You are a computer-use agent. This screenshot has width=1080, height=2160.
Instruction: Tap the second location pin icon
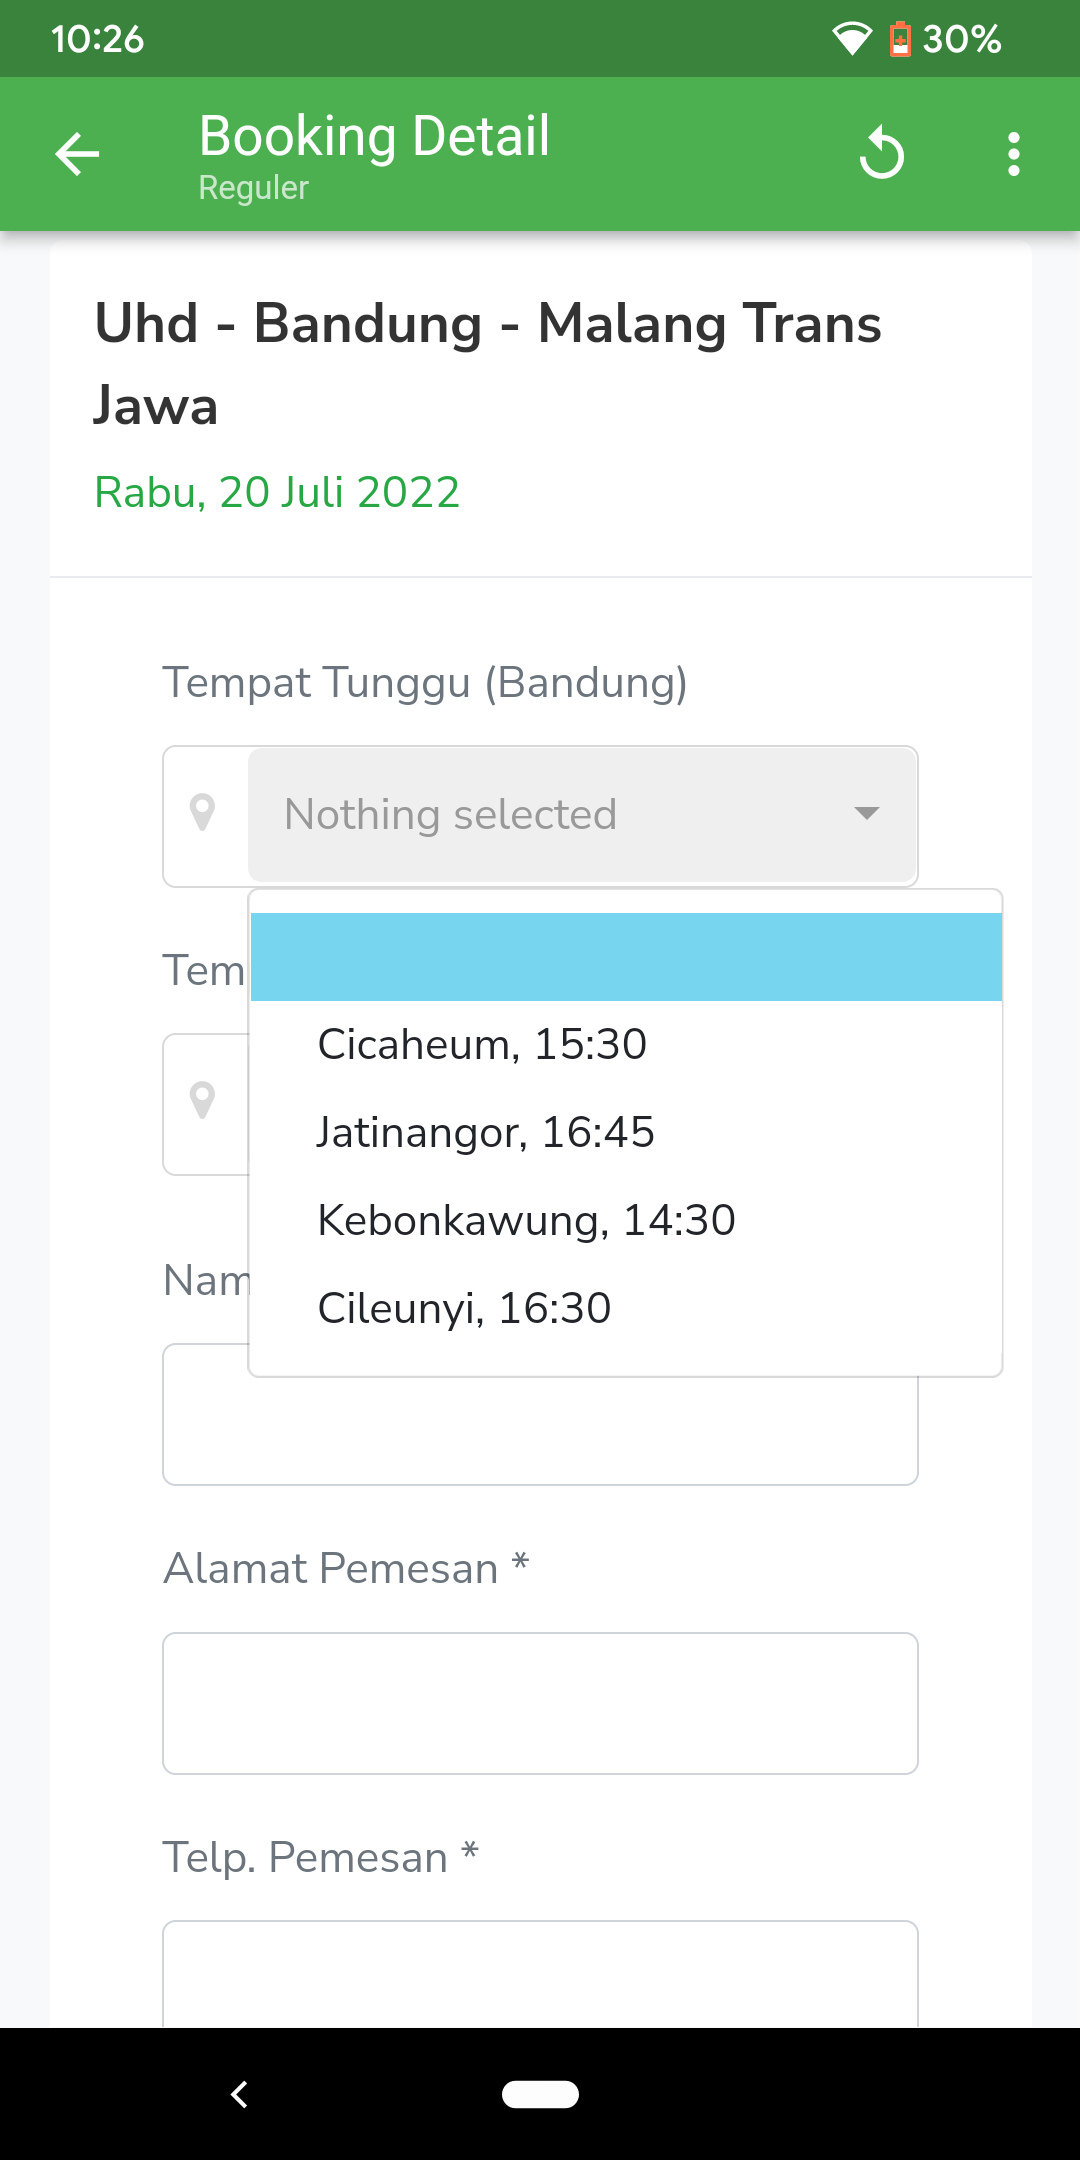(x=203, y=1101)
